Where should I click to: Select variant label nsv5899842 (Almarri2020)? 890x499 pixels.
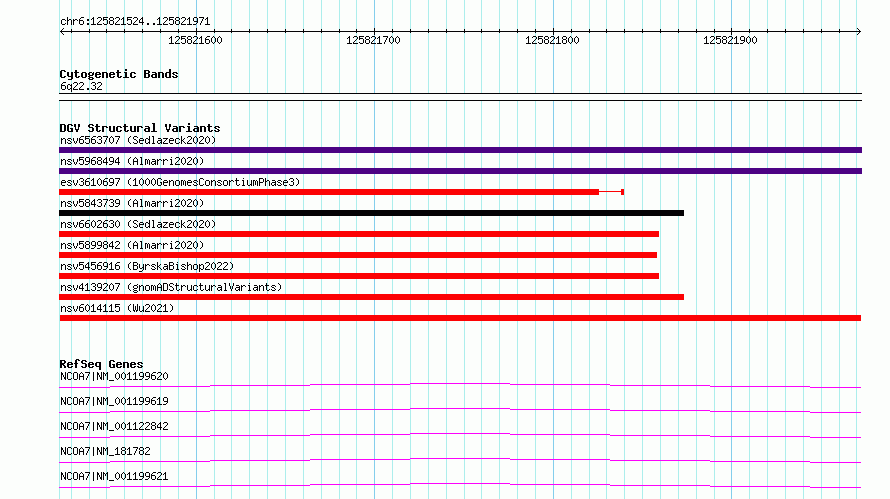(x=132, y=245)
